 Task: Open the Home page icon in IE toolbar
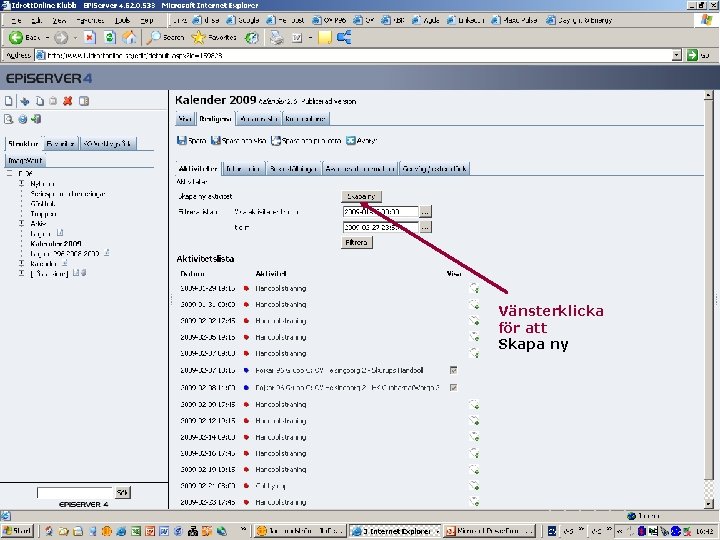(129, 37)
